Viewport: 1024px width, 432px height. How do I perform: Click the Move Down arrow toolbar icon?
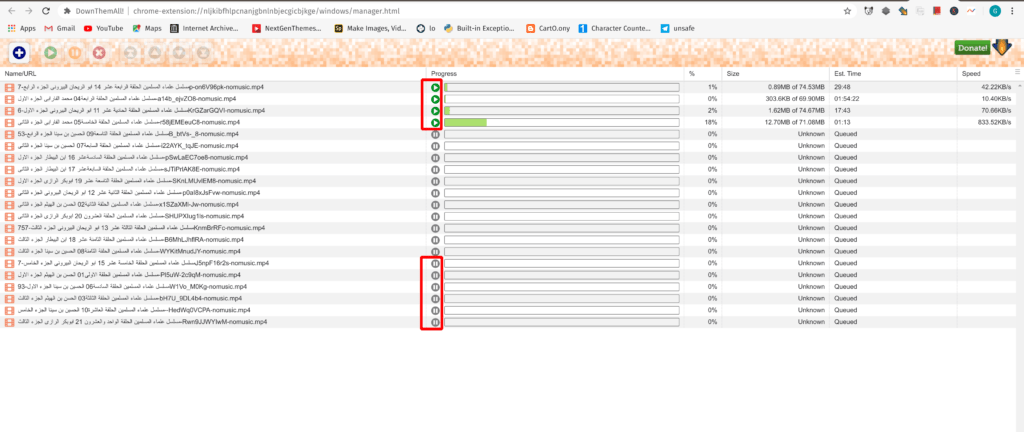[177, 52]
